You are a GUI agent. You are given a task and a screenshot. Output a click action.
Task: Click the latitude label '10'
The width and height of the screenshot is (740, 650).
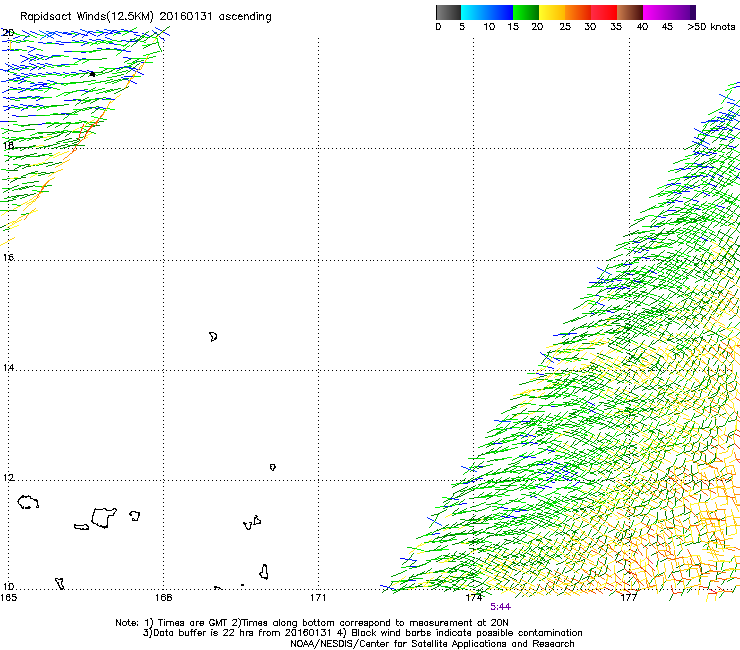[8, 587]
